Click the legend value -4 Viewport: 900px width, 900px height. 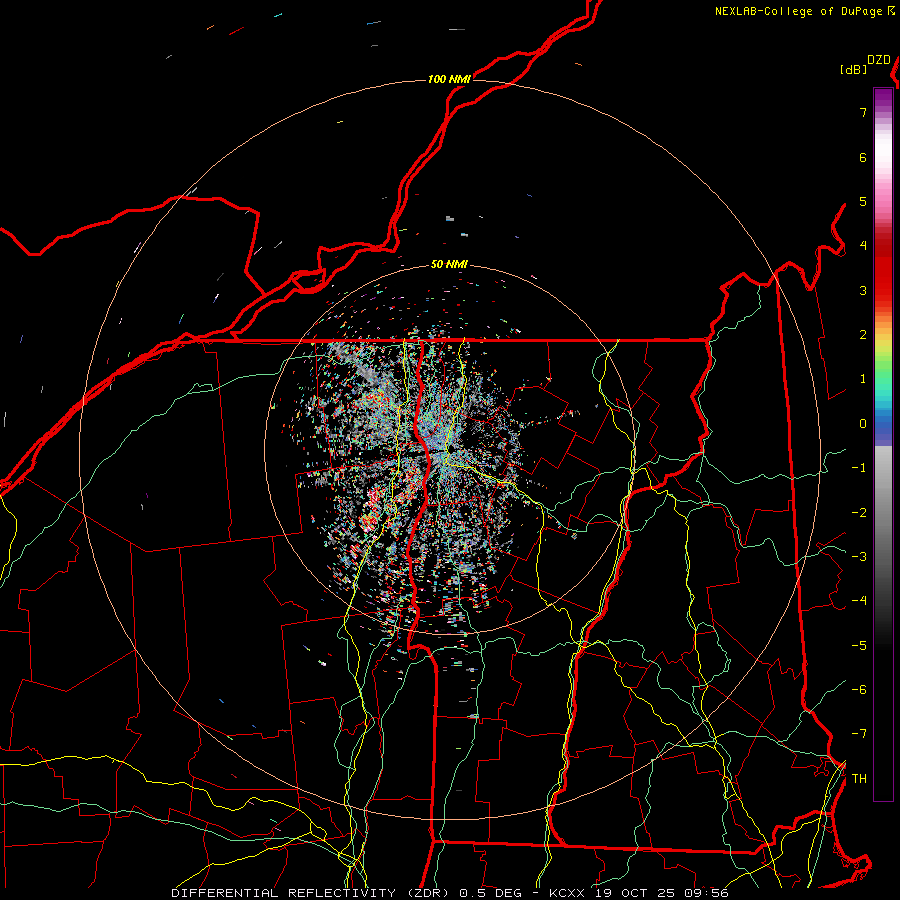coord(859,601)
